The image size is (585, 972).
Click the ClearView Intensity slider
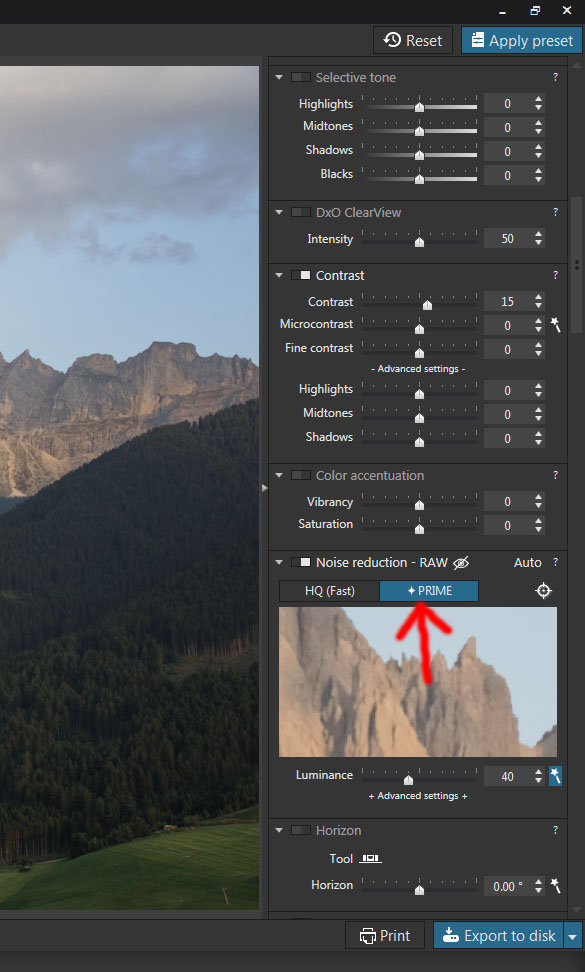point(420,239)
